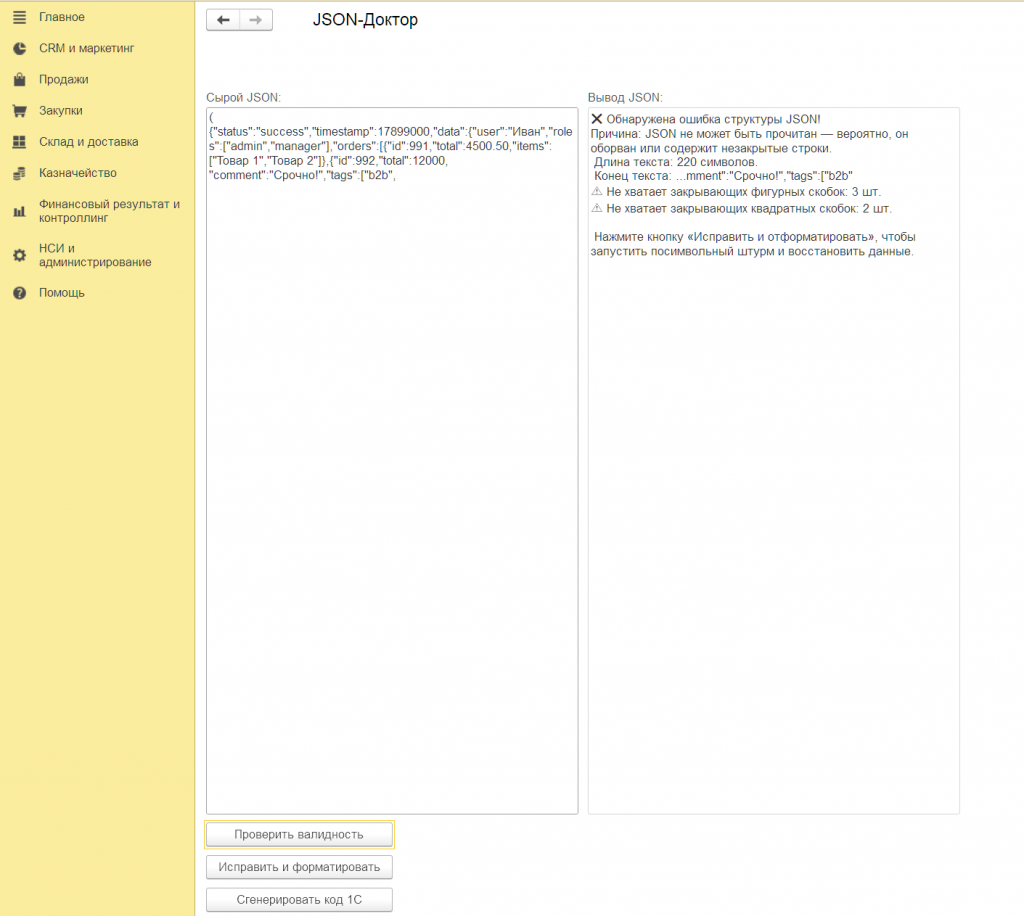Open the Склад и доставка grid icon
The height and width of the screenshot is (916, 1024).
click(20, 142)
